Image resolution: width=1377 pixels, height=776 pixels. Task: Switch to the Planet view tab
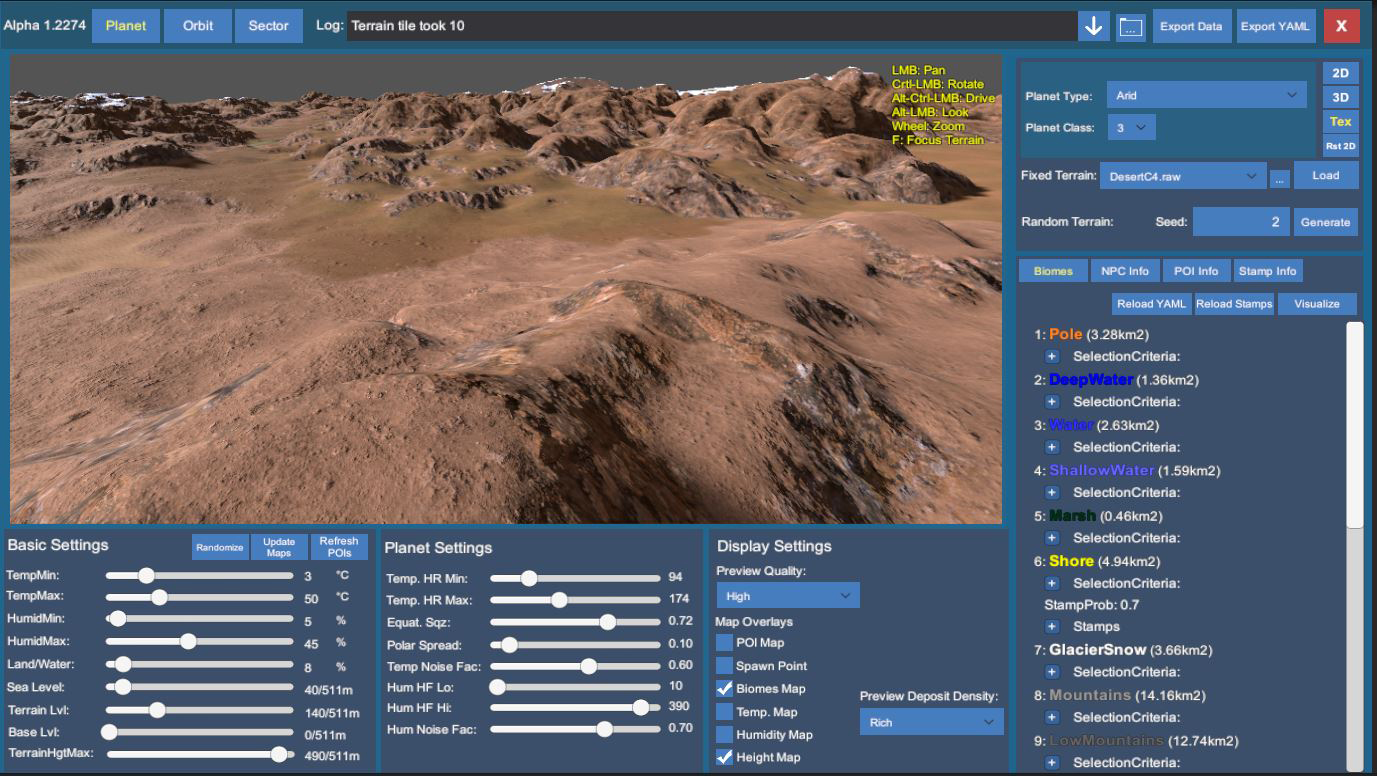click(x=126, y=26)
